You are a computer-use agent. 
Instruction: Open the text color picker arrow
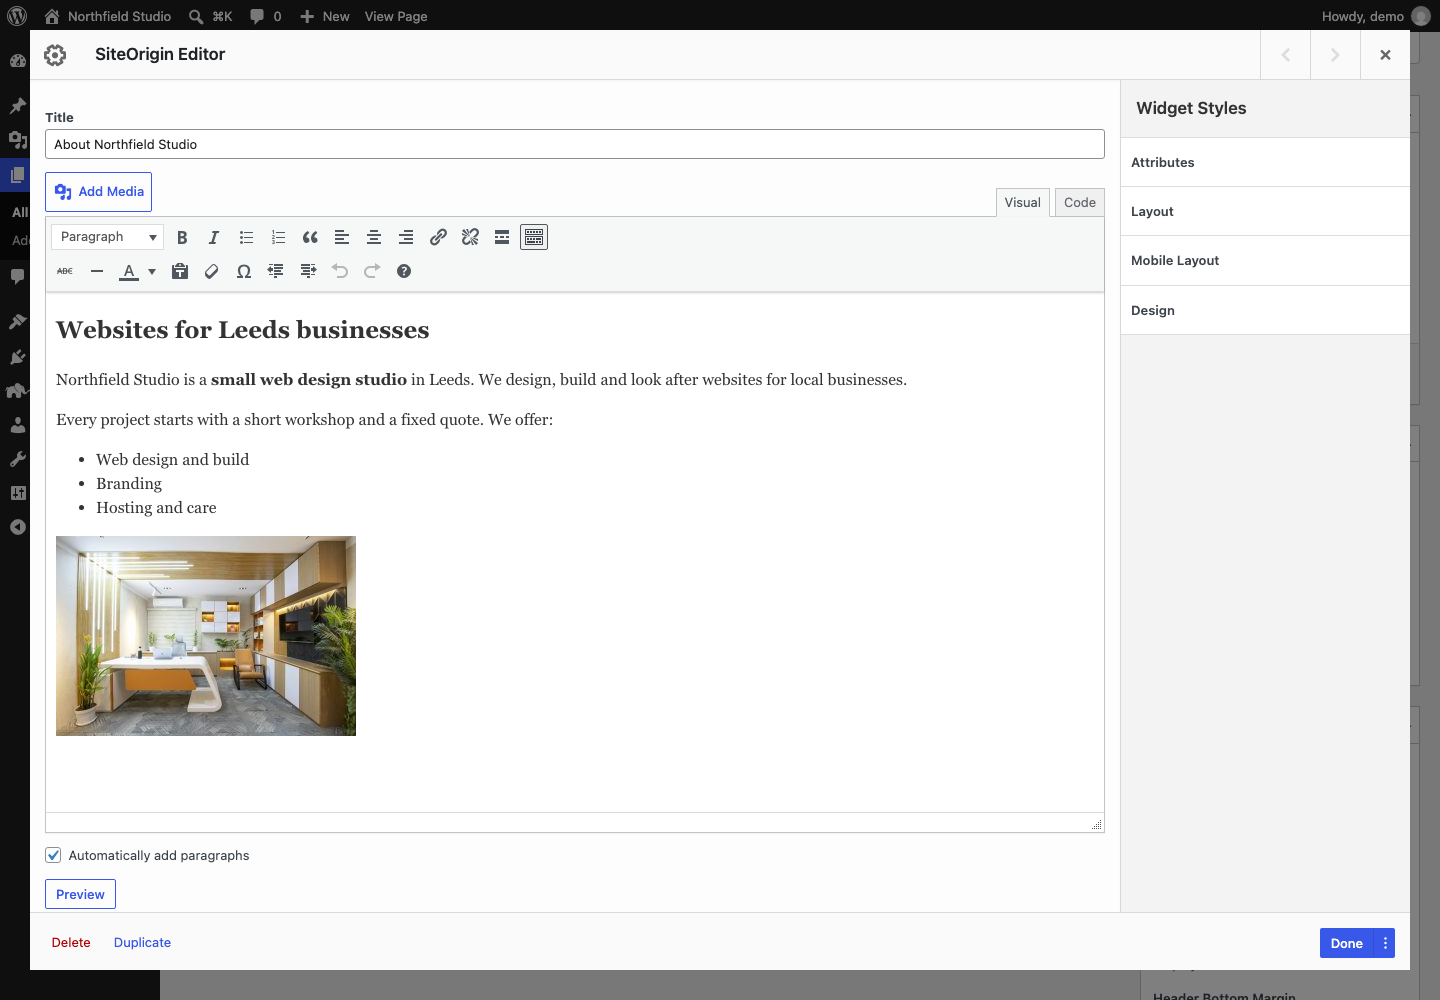tap(152, 271)
